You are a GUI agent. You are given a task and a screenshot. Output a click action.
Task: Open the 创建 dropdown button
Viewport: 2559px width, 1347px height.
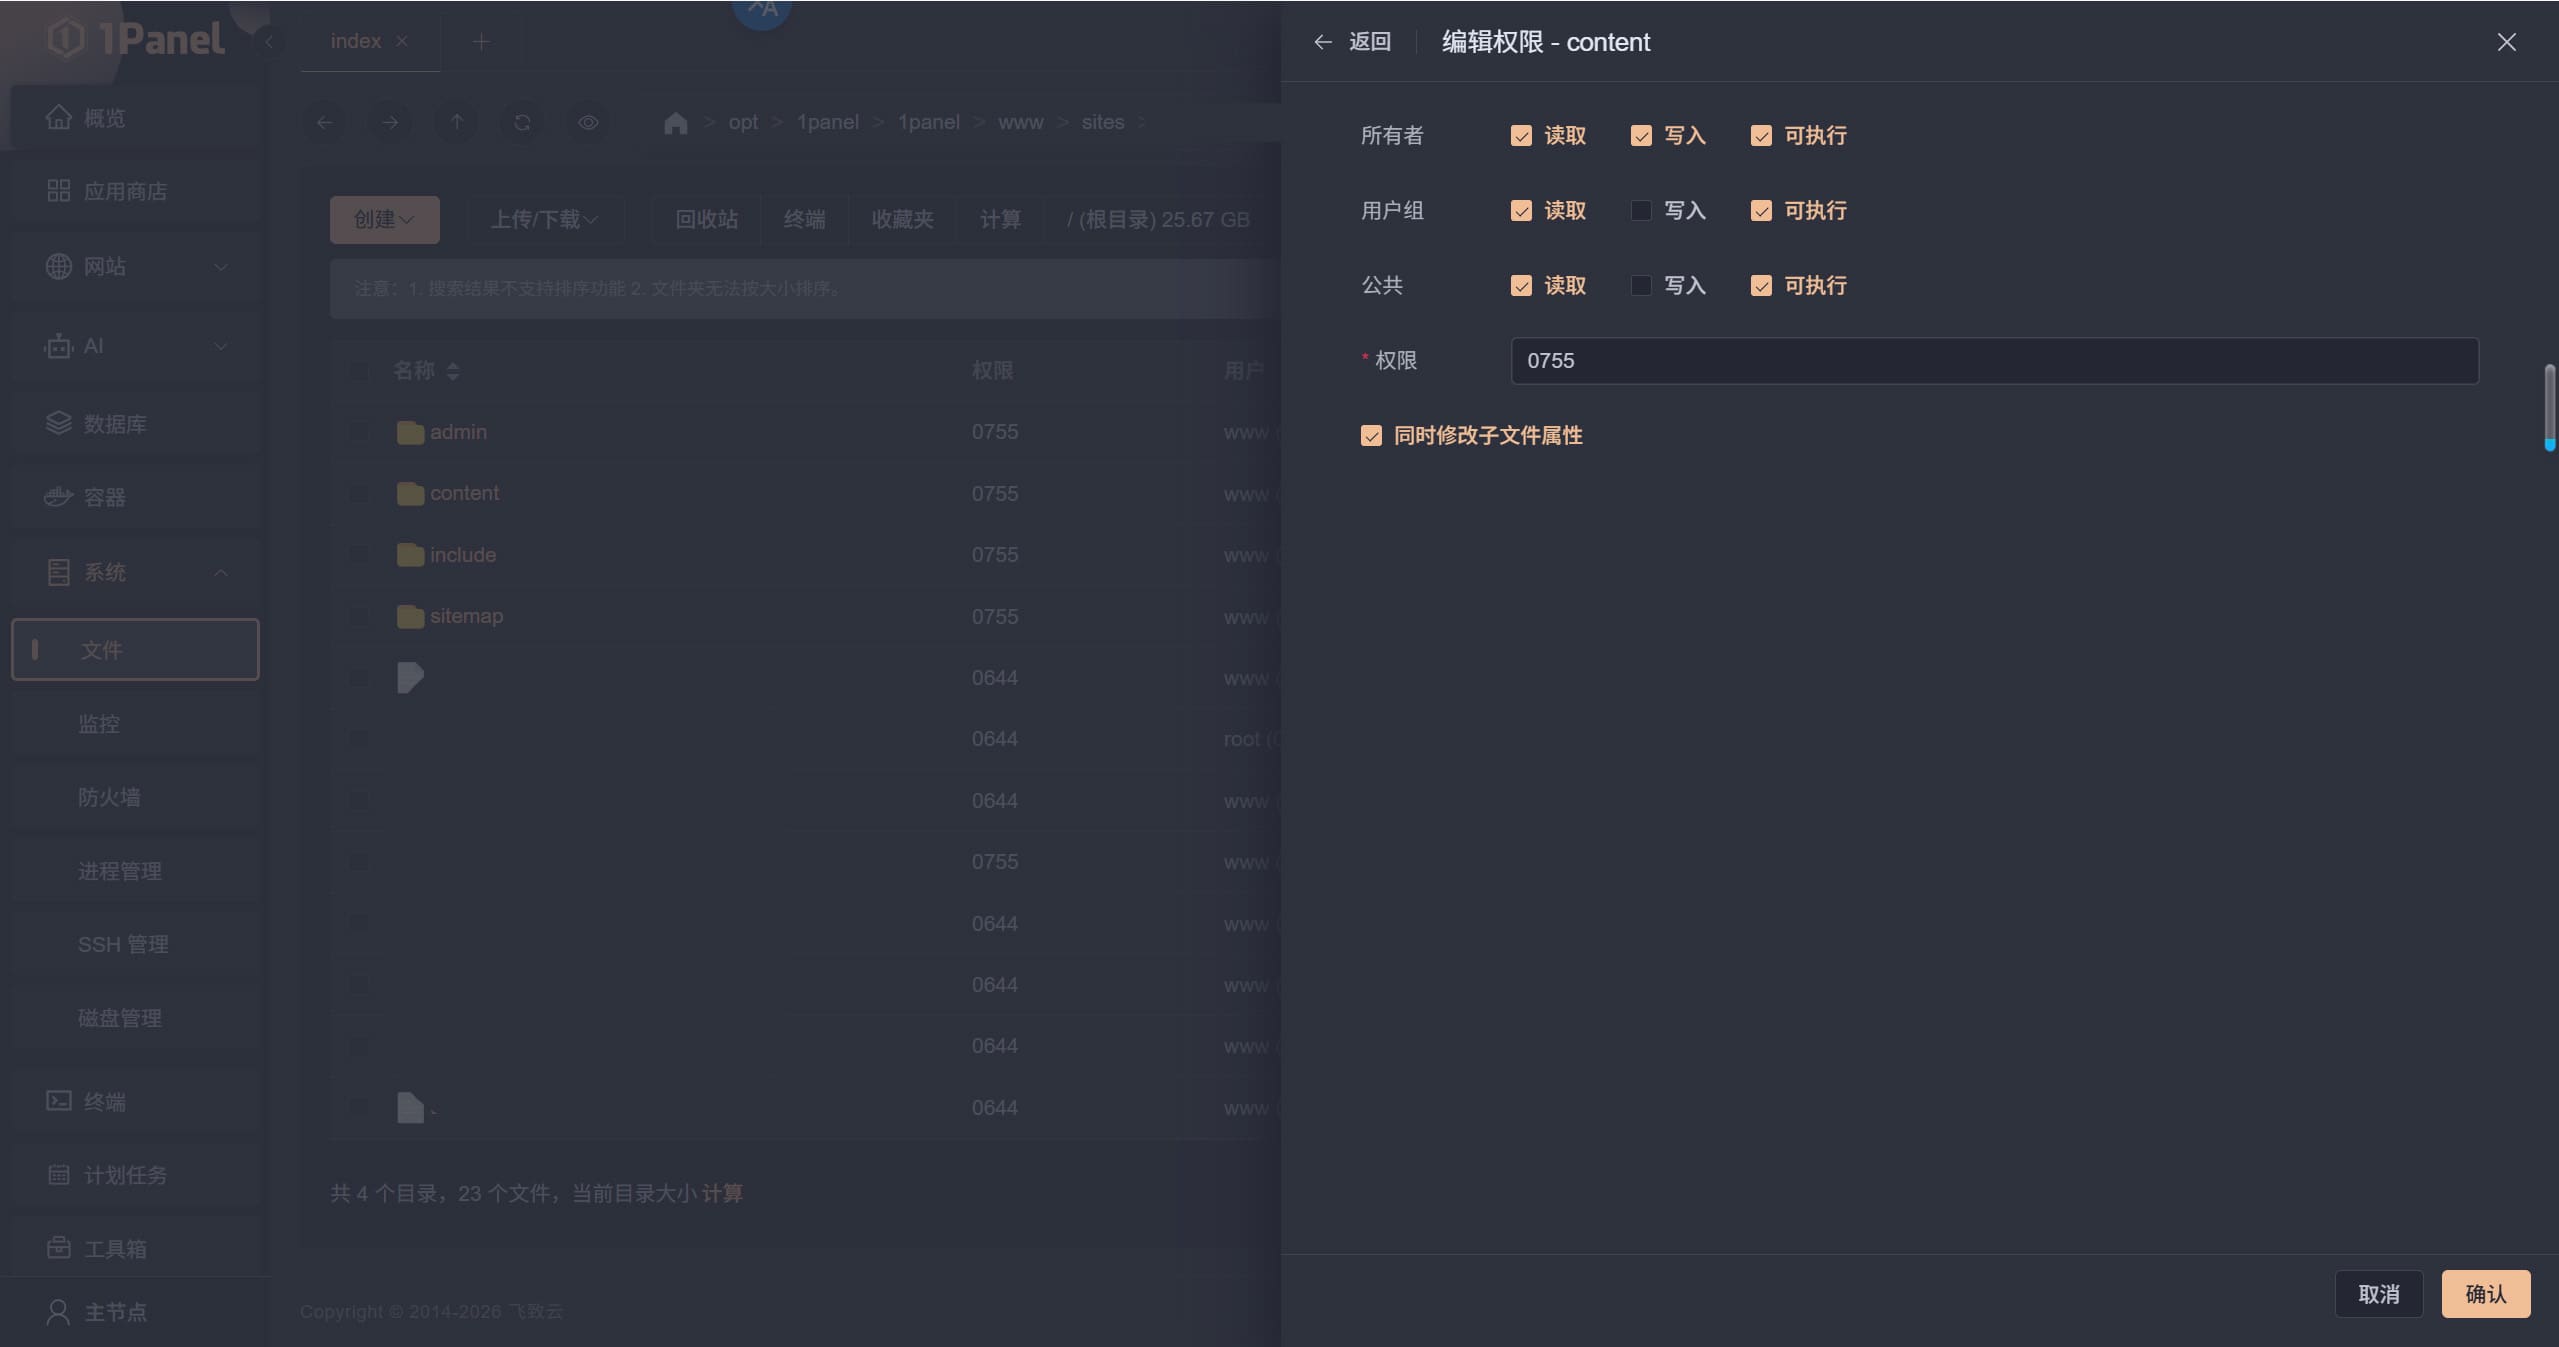tap(384, 219)
